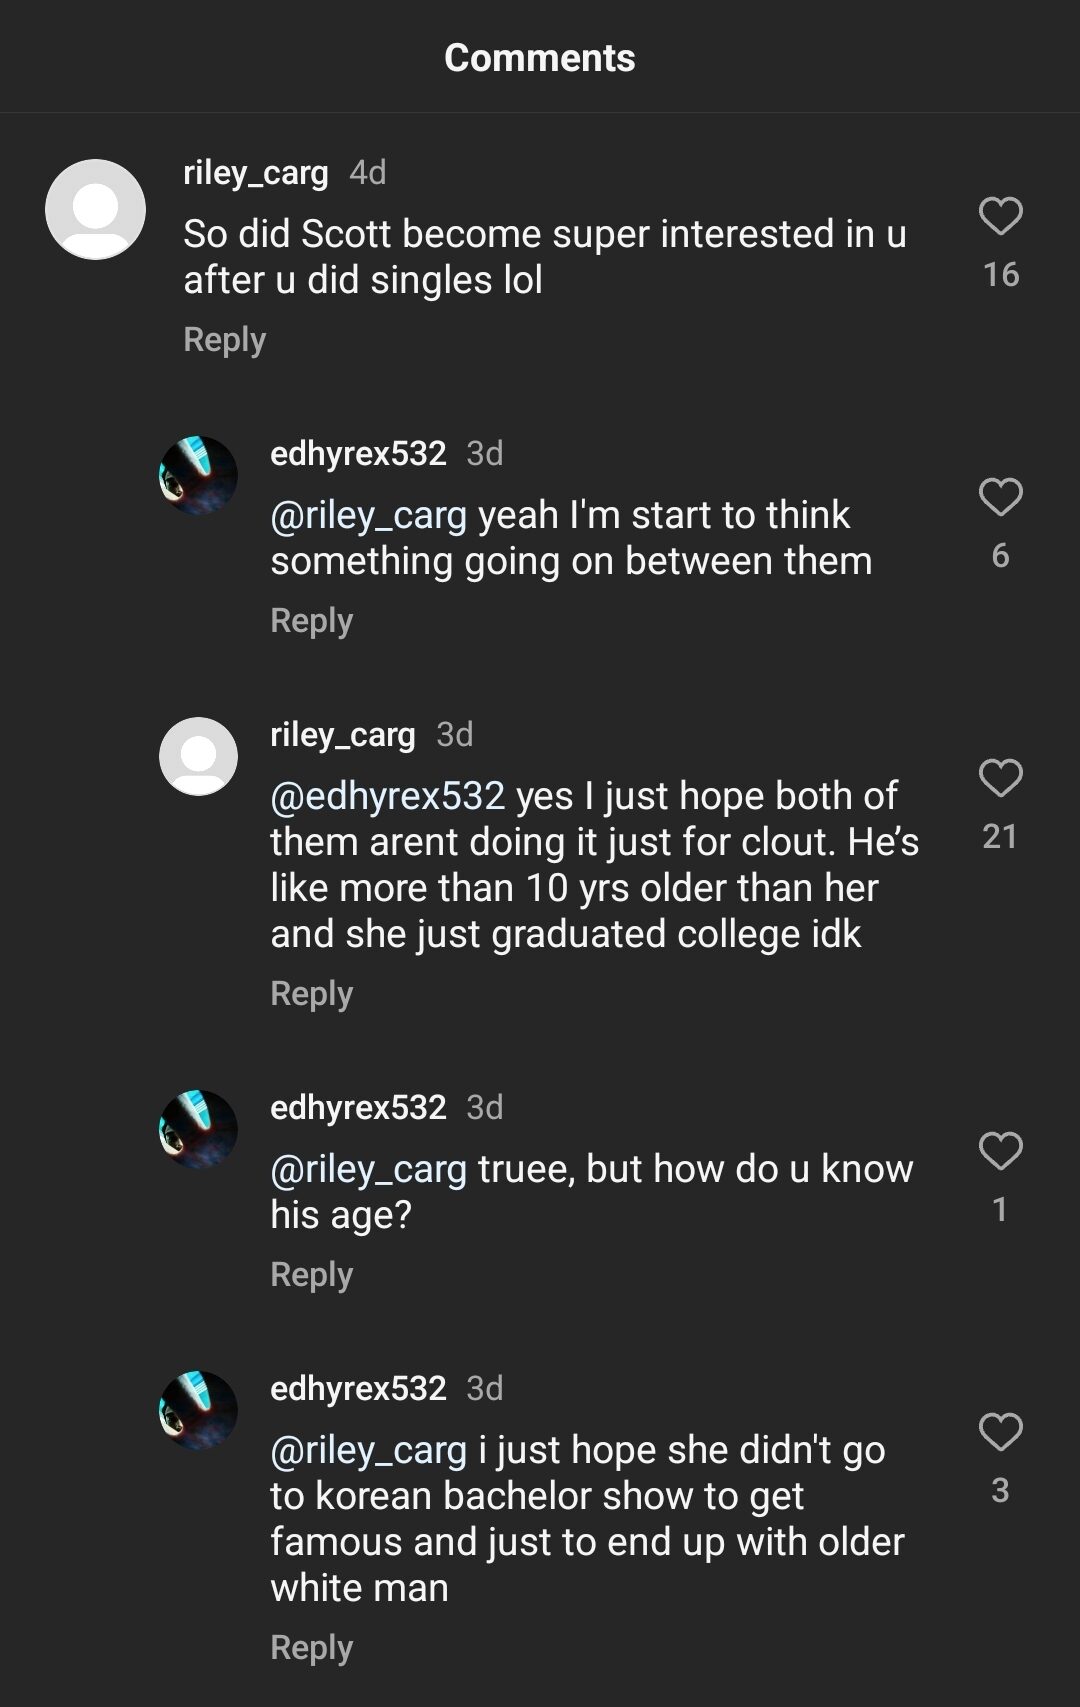Viewport: 1080px width, 1707px height.
Task: Tap heart on comment with 21 likes
Action: click(1000, 778)
